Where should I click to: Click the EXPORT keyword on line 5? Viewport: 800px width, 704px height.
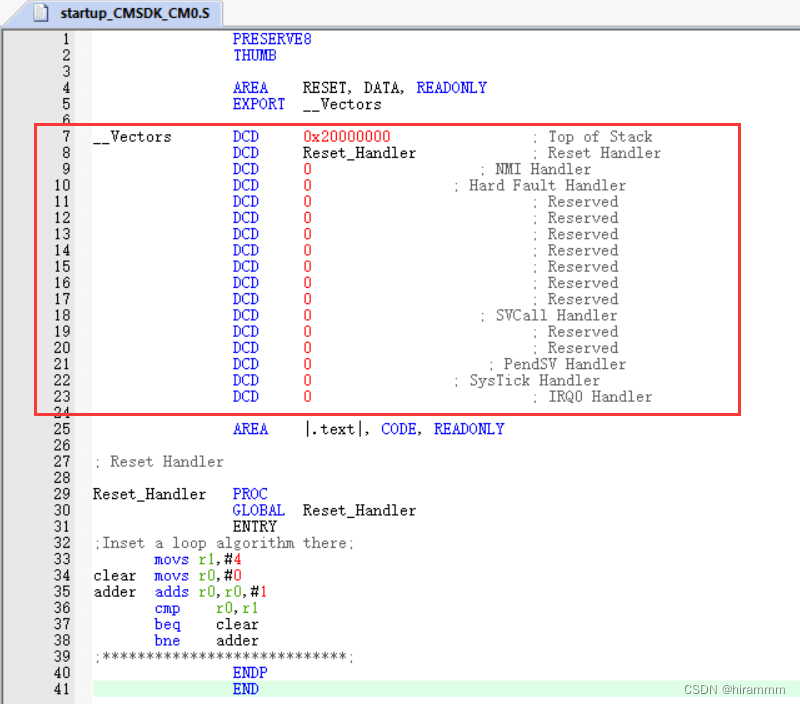(x=259, y=103)
